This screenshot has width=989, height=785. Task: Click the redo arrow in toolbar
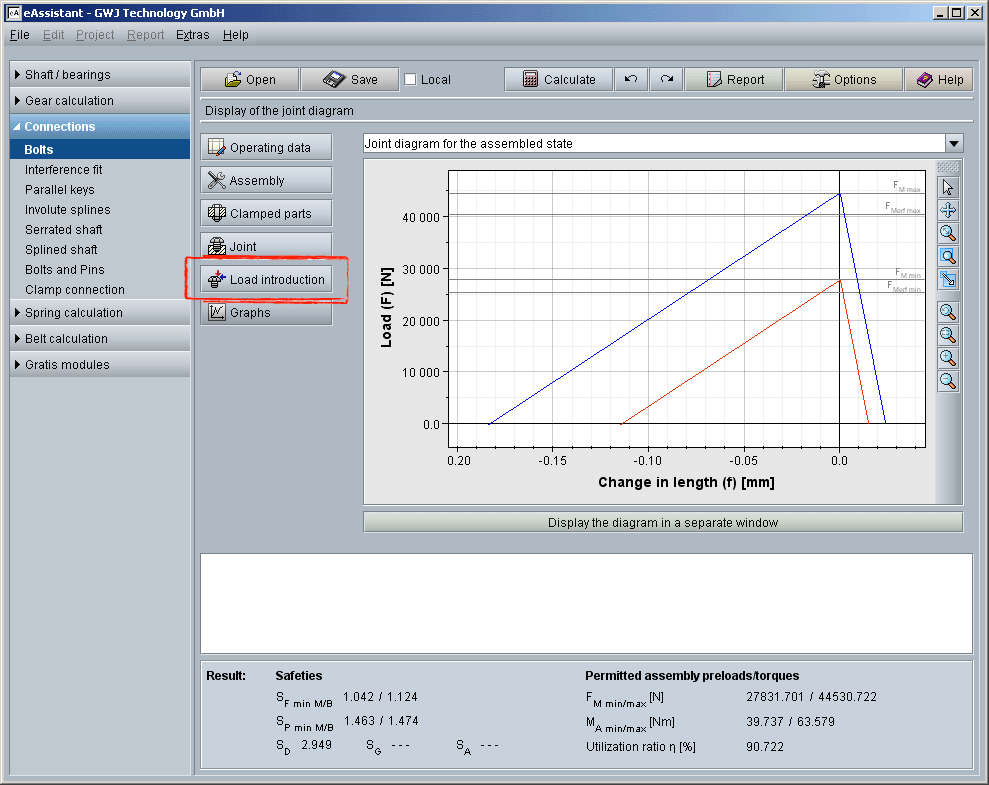pyautogui.click(x=666, y=80)
